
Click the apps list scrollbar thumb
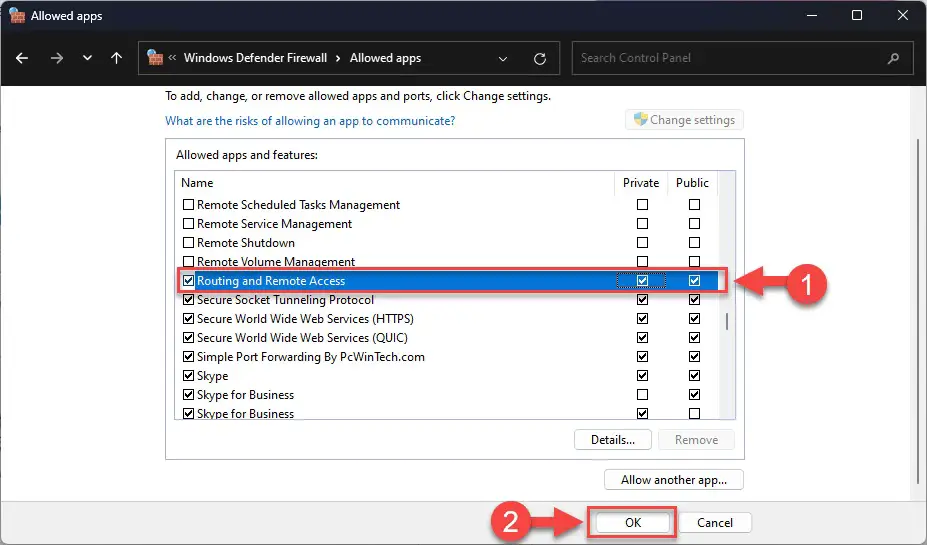[x=727, y=322]
